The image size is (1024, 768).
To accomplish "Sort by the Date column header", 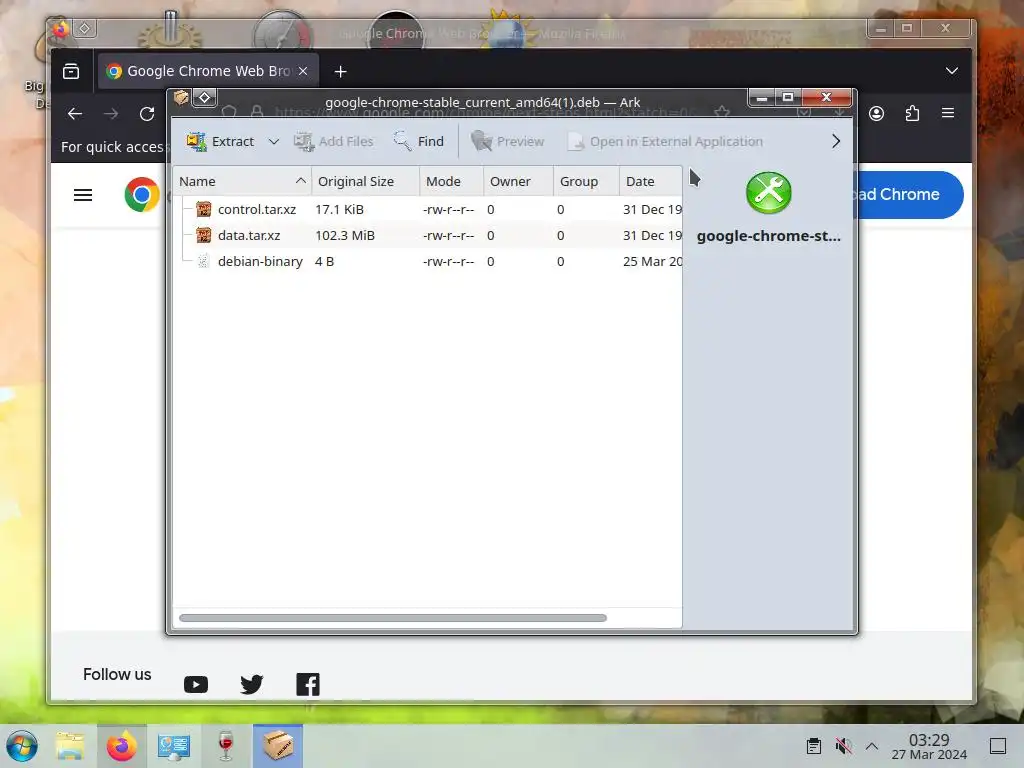I will pos(650,182).
